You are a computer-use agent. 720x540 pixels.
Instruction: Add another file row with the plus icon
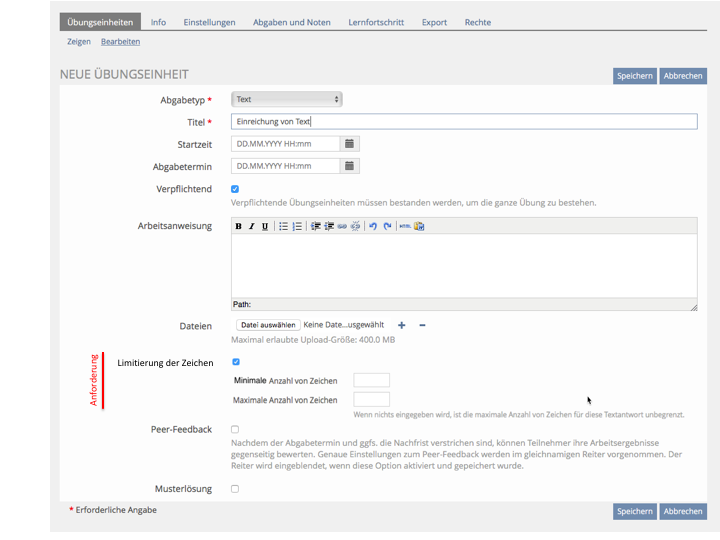(x=402, y=325)
